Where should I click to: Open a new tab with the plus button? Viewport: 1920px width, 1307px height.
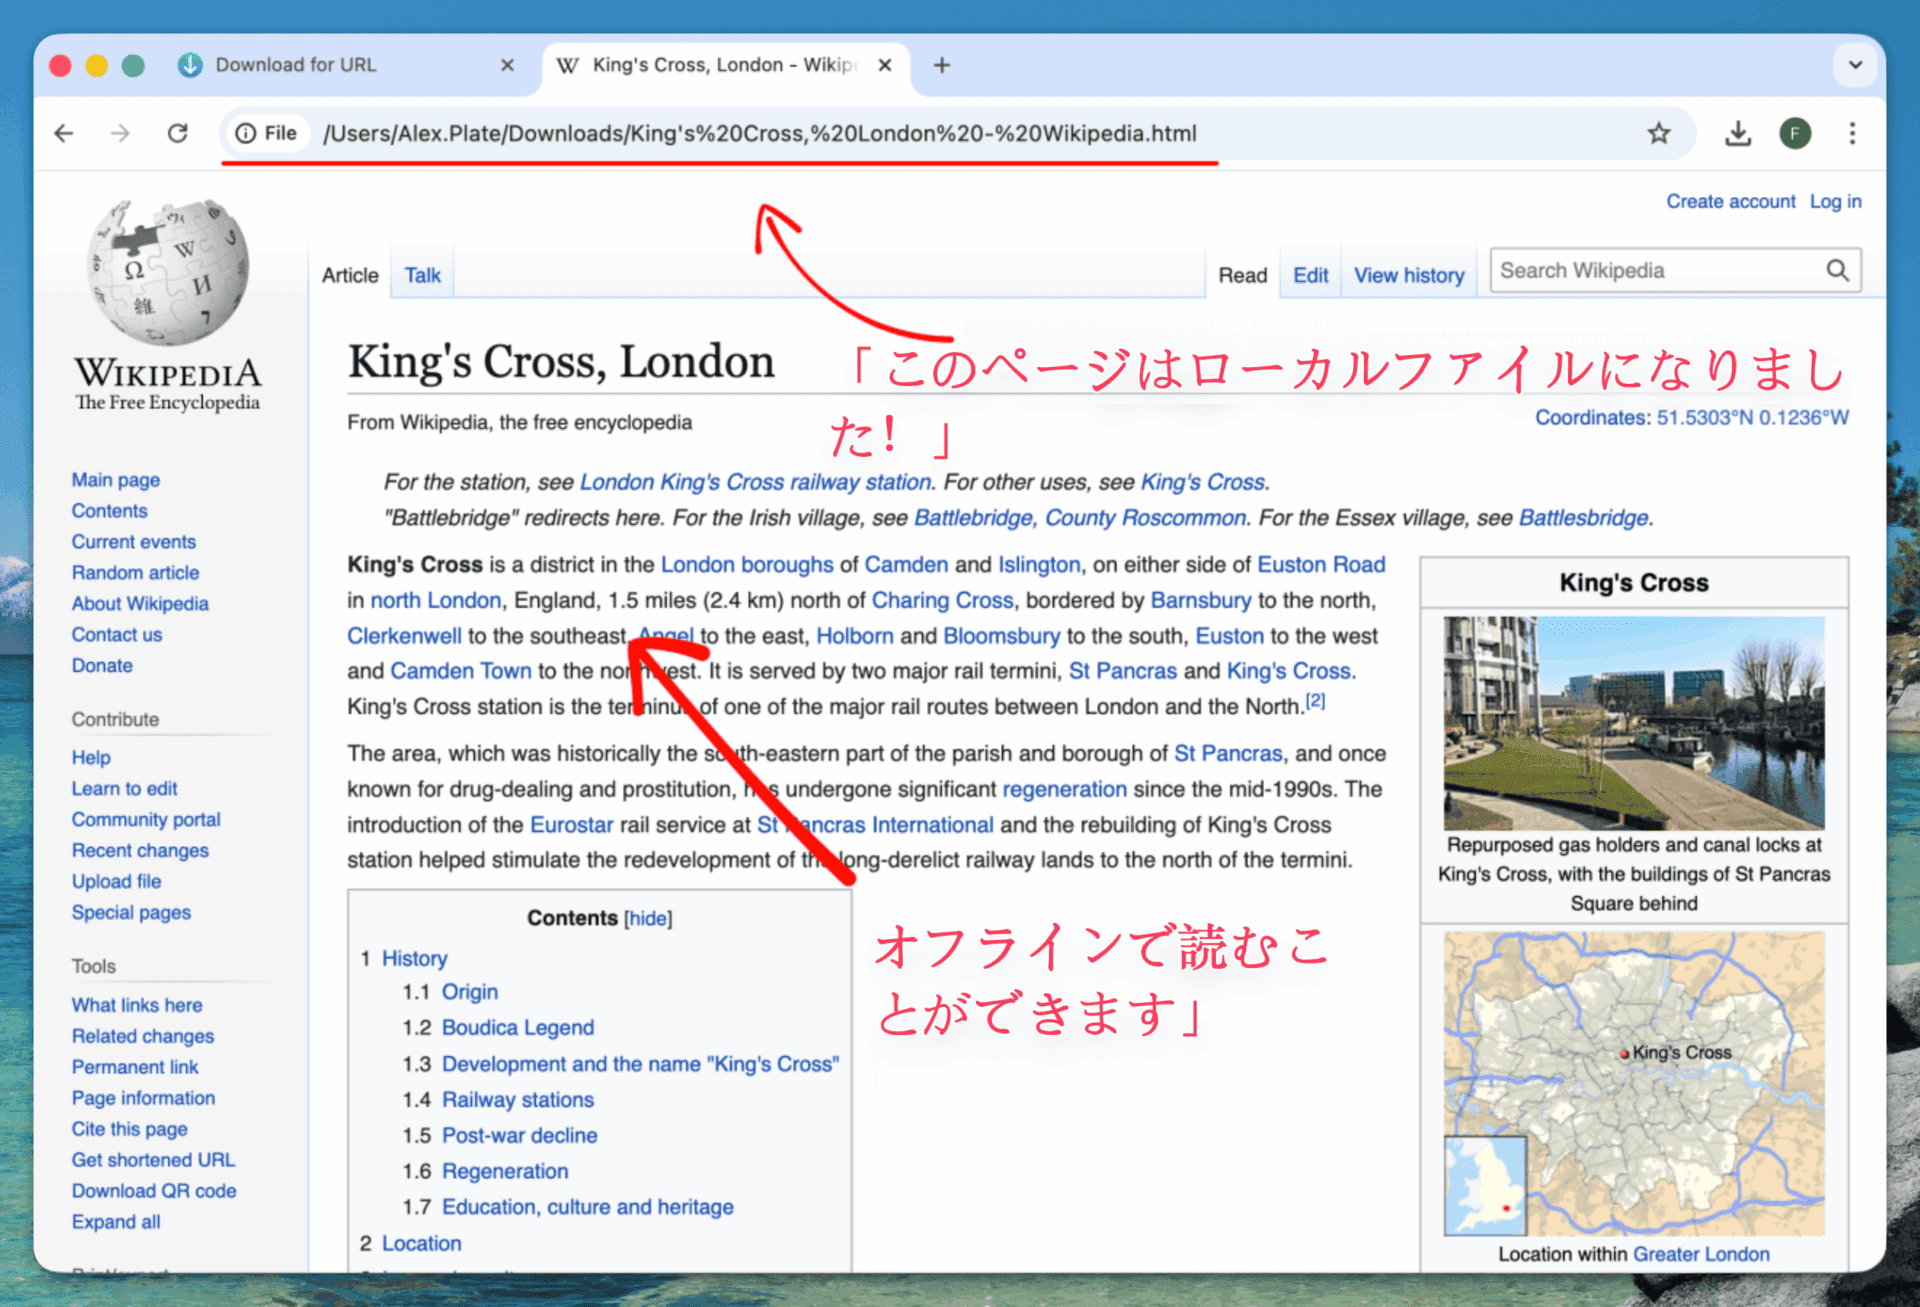[941, 65]
